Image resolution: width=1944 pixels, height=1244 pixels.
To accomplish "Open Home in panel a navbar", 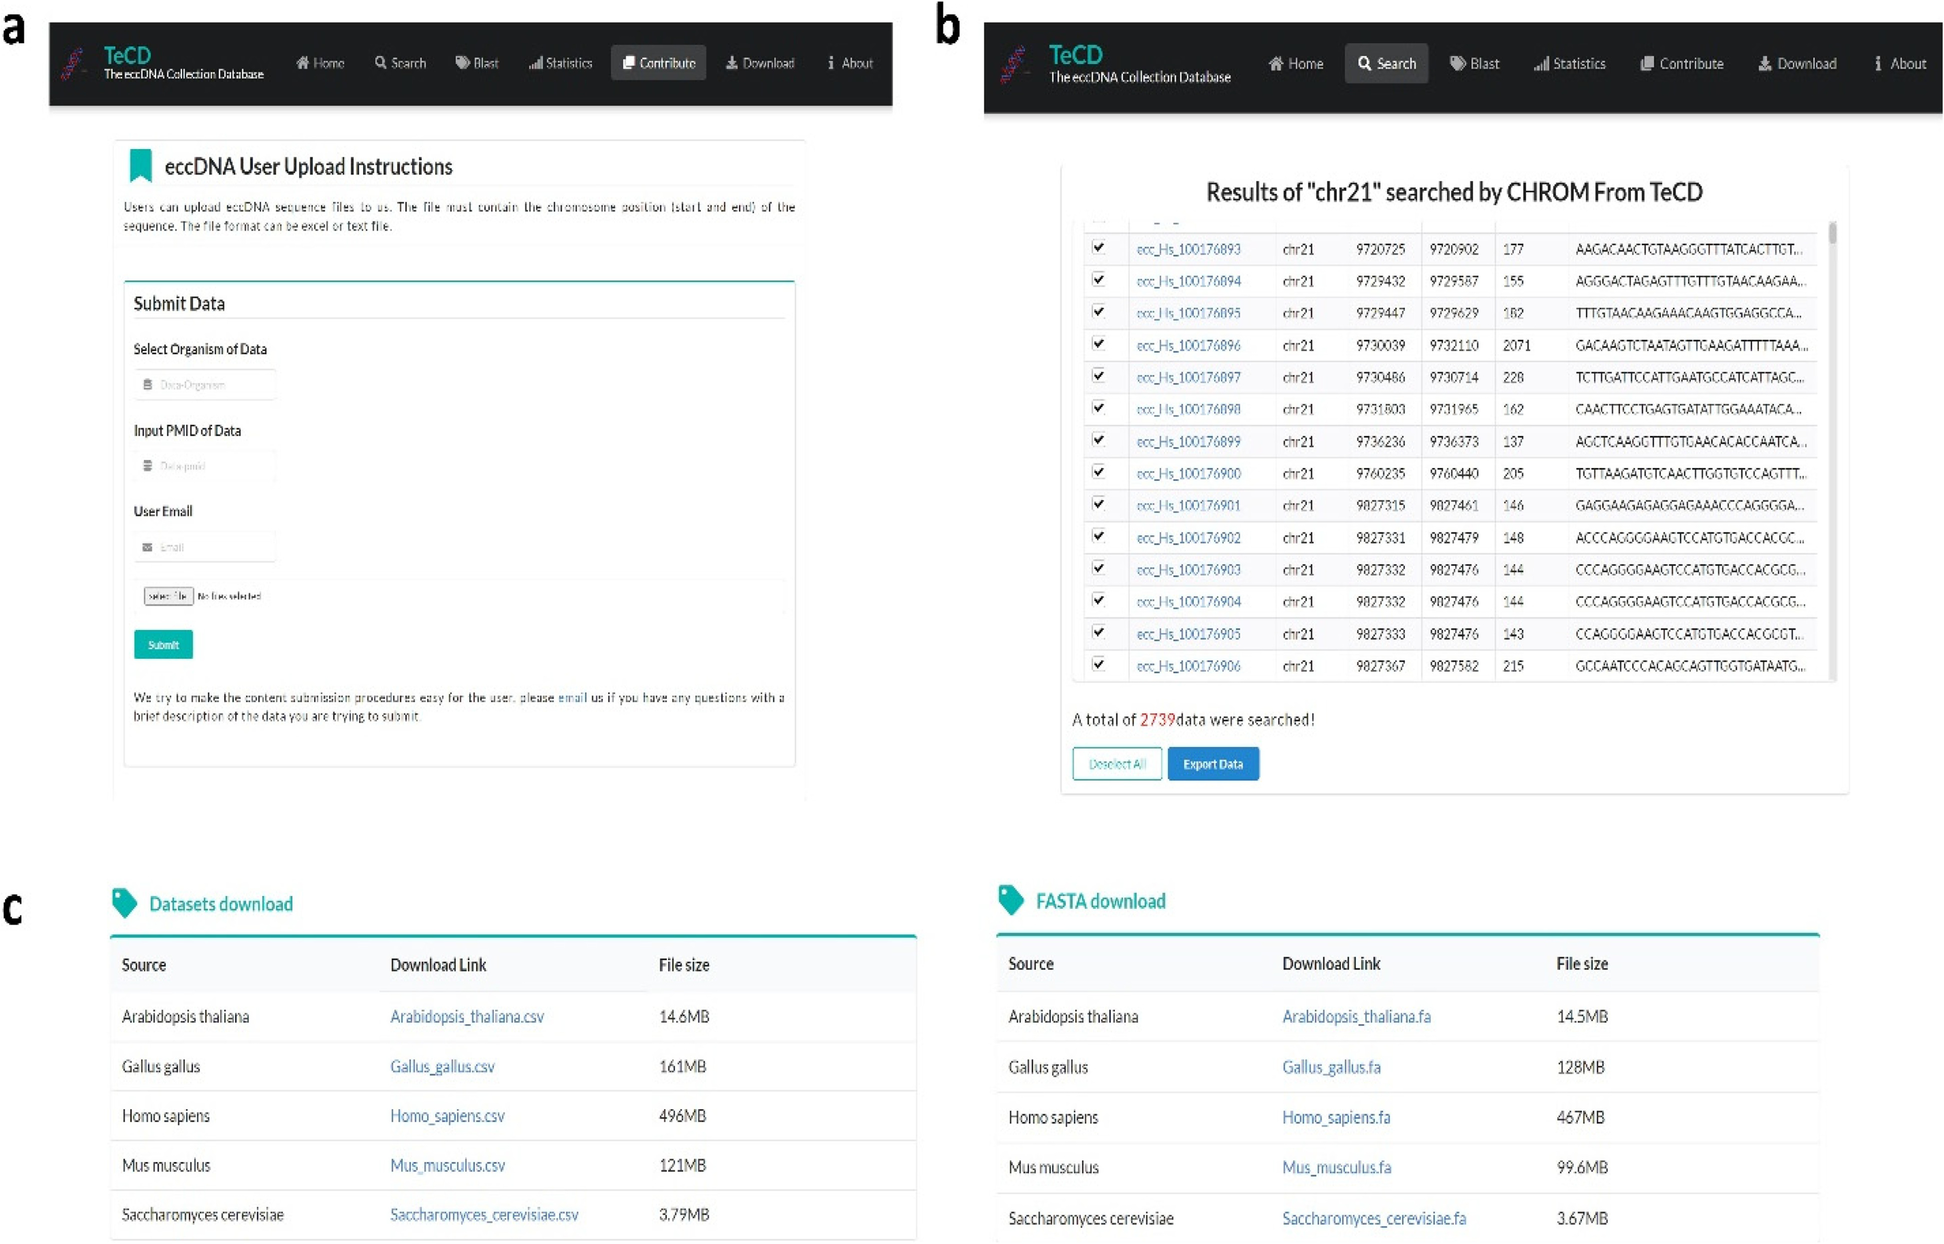I will 320,63.
